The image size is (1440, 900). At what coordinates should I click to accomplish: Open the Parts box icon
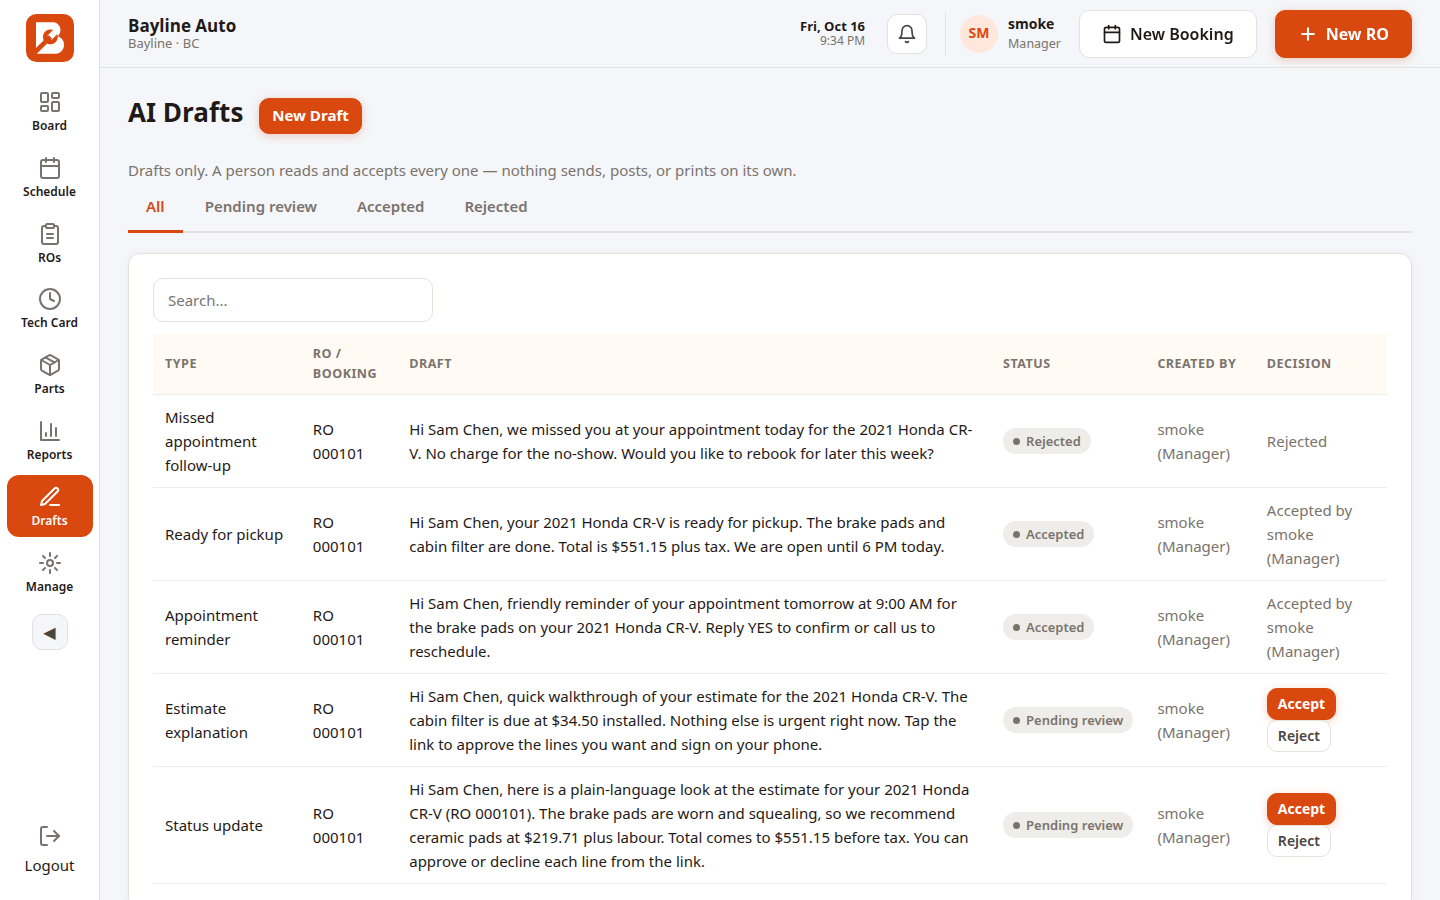50,365
